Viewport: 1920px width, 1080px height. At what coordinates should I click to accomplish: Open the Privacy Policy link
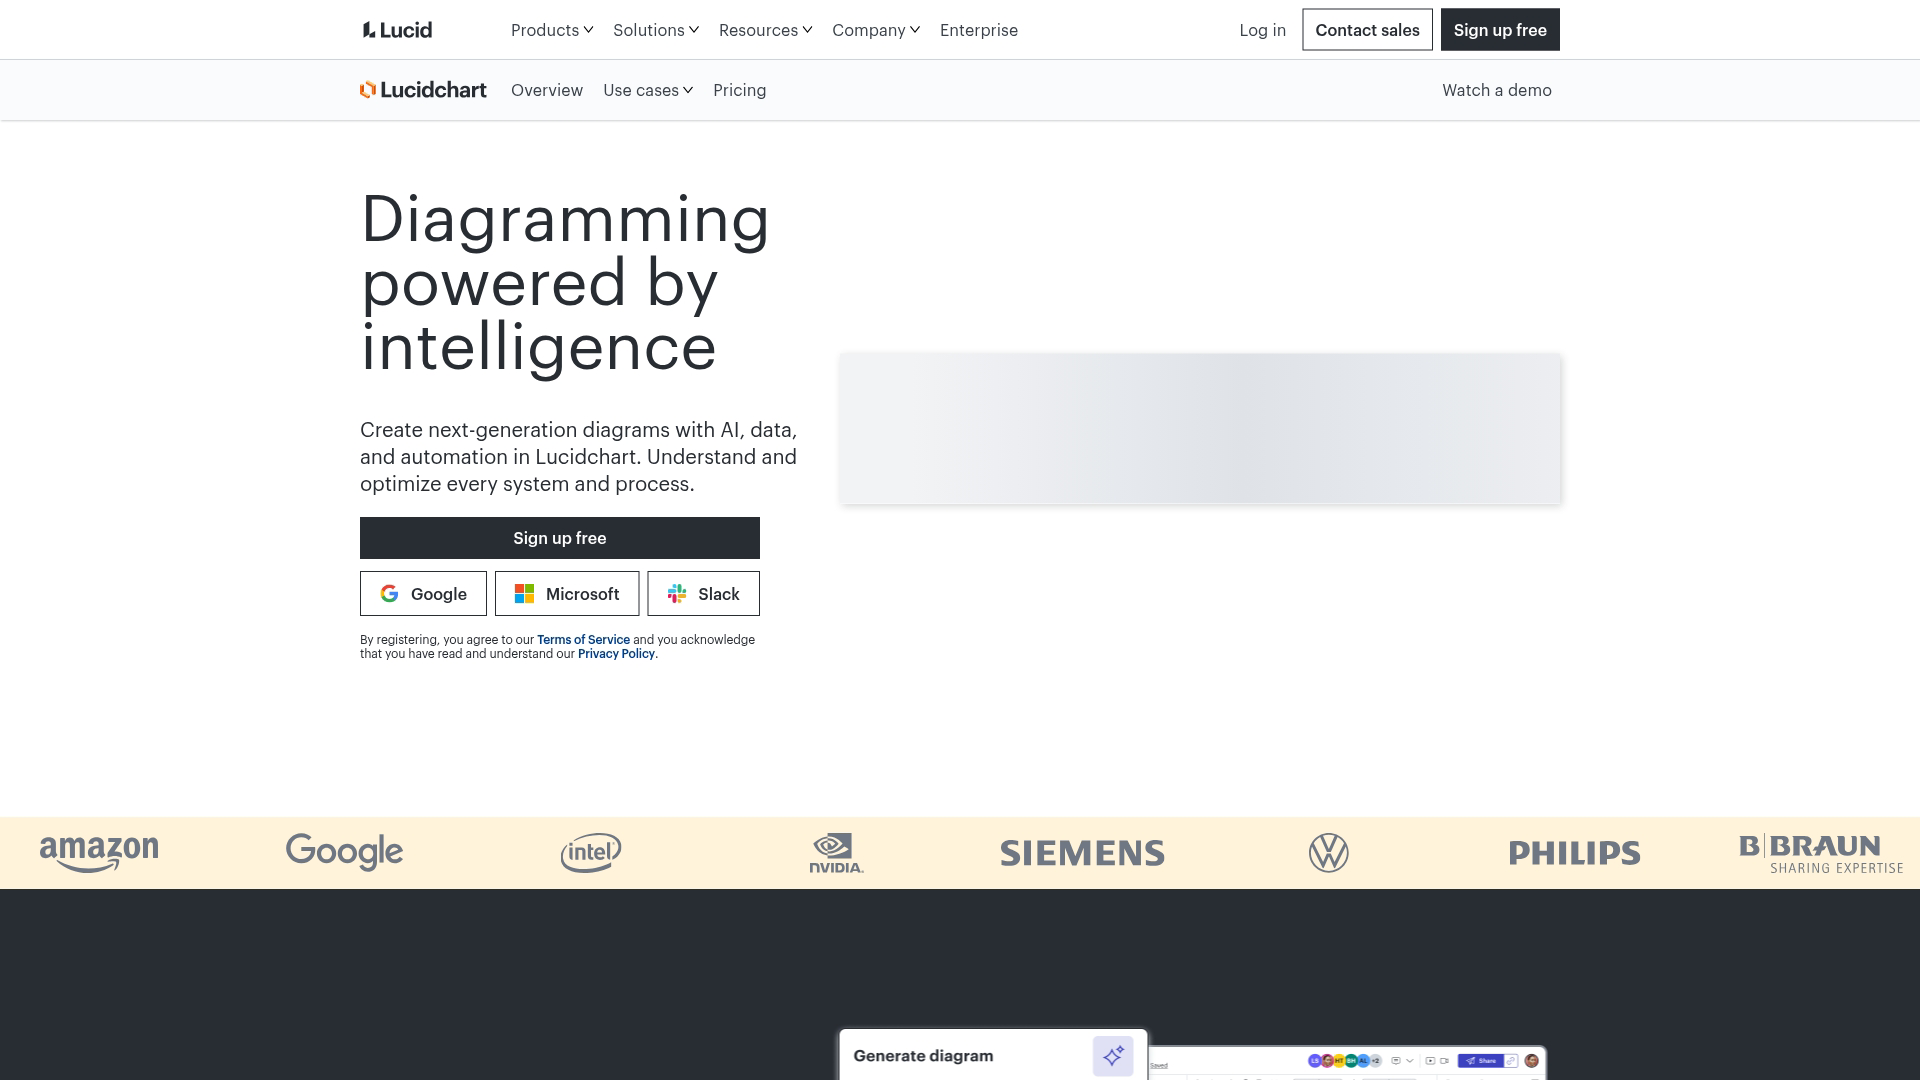point(616,654)
